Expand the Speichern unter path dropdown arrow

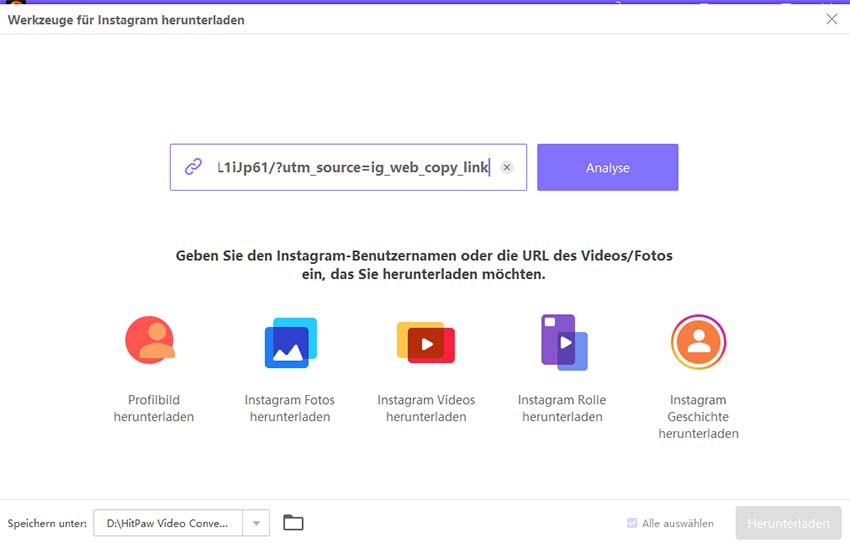(256, 523)
